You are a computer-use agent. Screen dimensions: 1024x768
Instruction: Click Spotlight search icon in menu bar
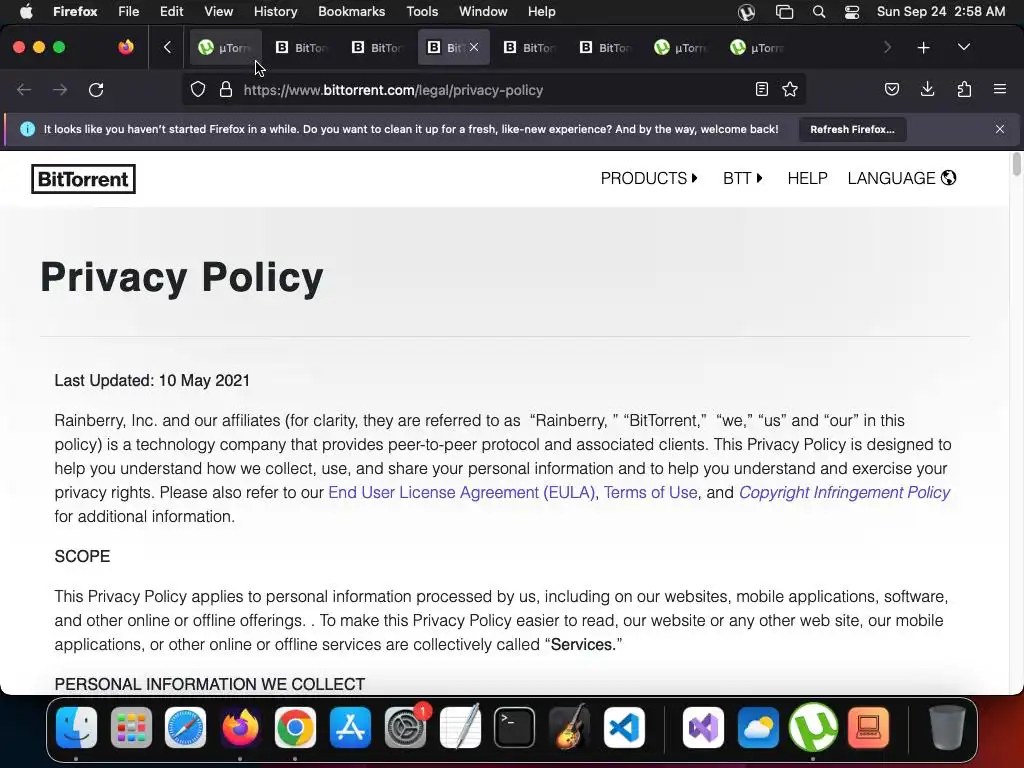coord(819,12)
